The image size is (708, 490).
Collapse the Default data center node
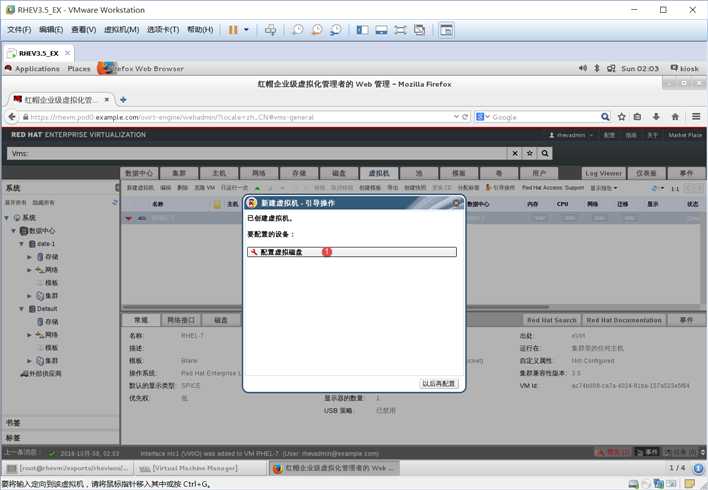click(21, 309)
